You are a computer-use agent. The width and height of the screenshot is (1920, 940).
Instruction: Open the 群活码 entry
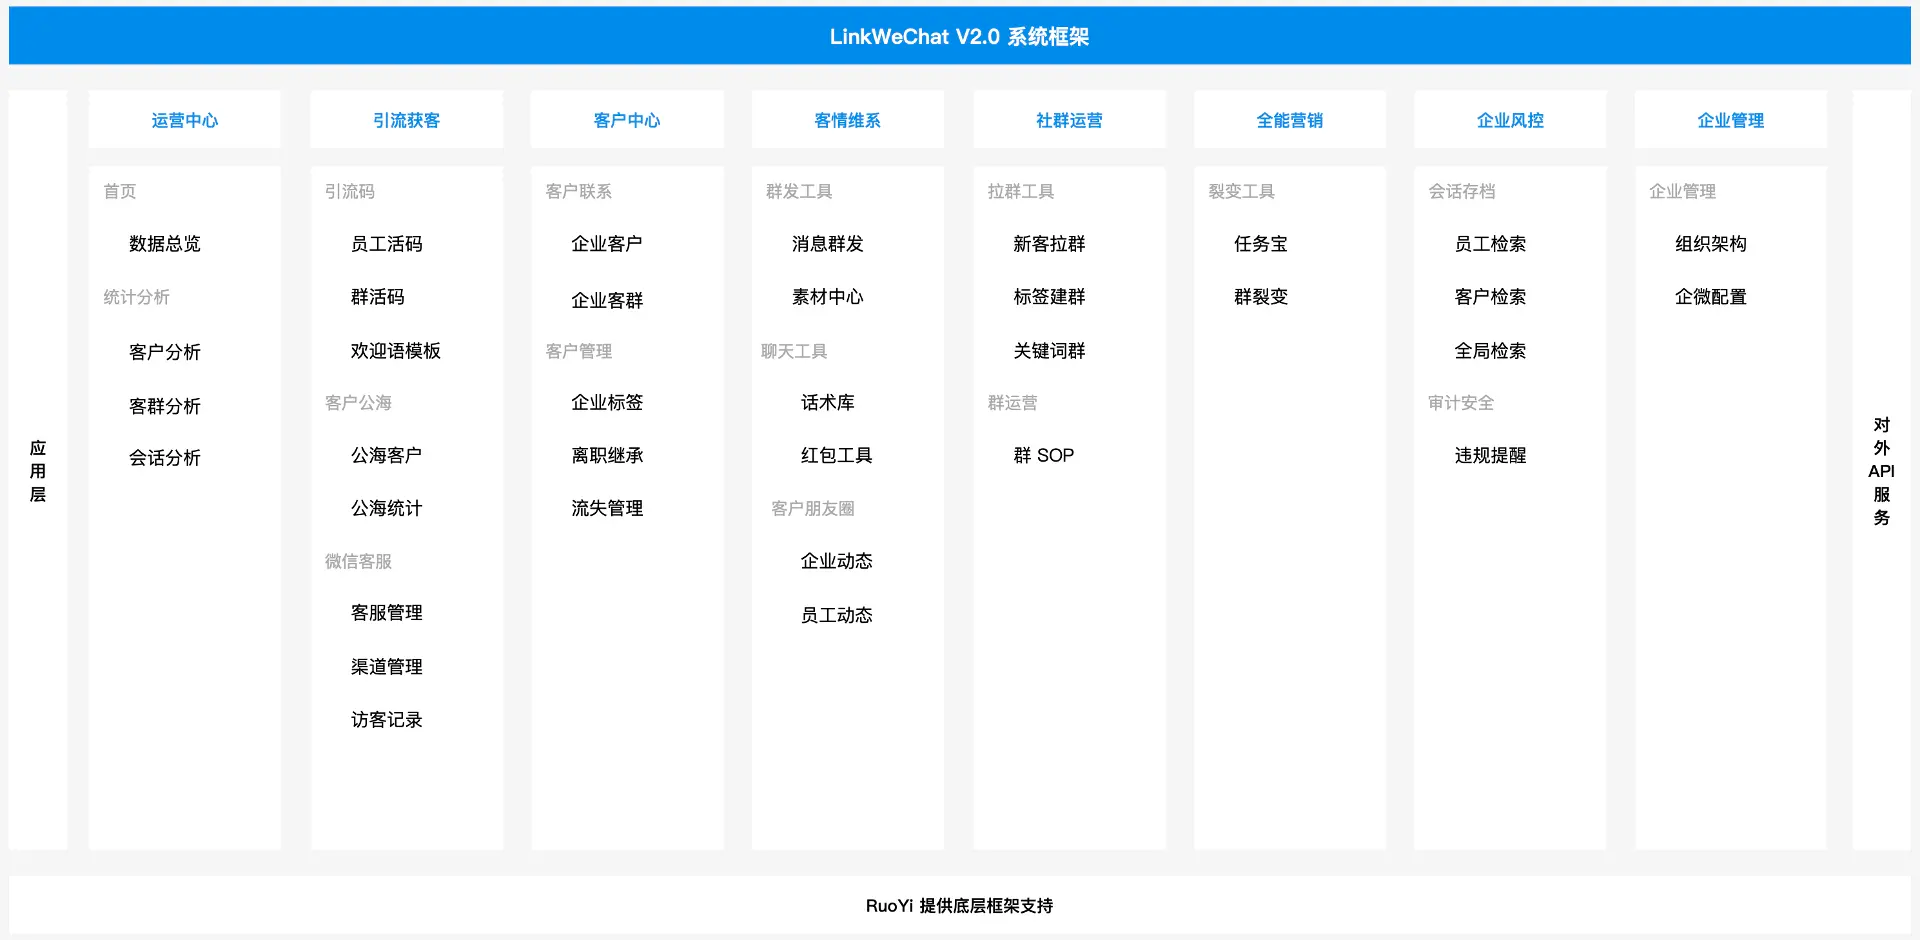[378, 297]
